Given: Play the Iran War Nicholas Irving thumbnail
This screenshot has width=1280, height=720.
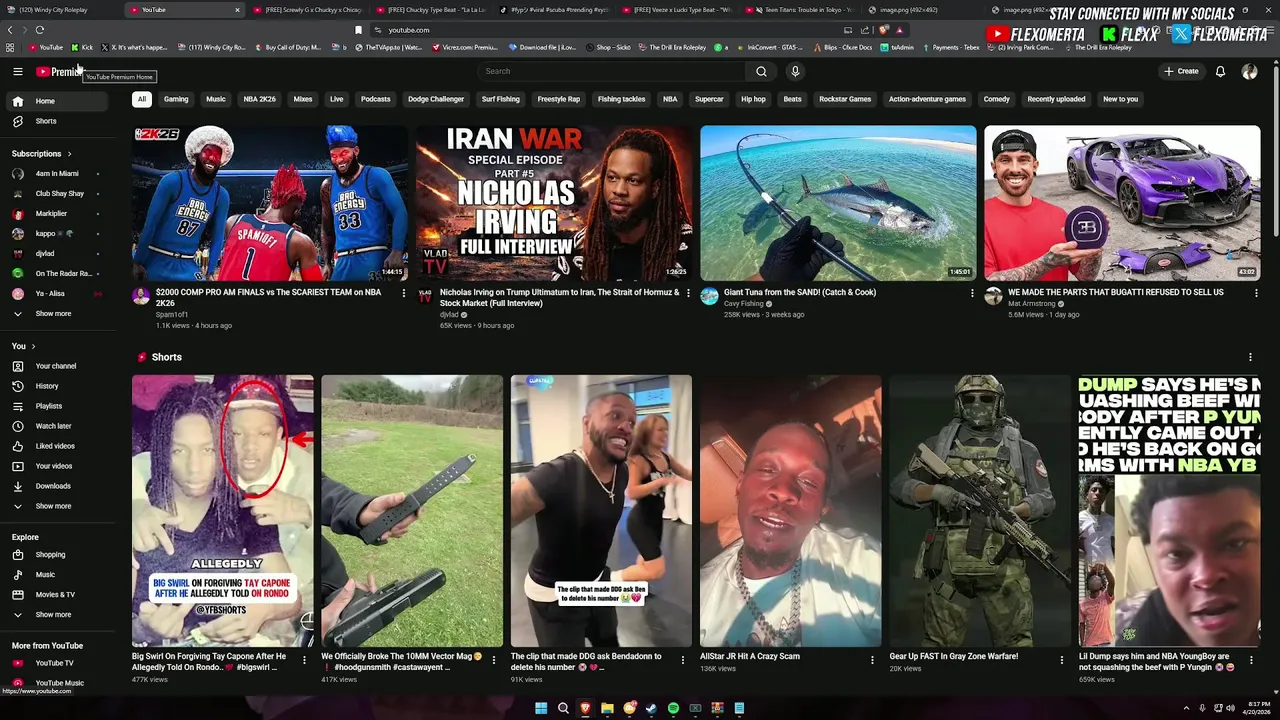Looking at the screenshot, I should (x=554, y=203).
